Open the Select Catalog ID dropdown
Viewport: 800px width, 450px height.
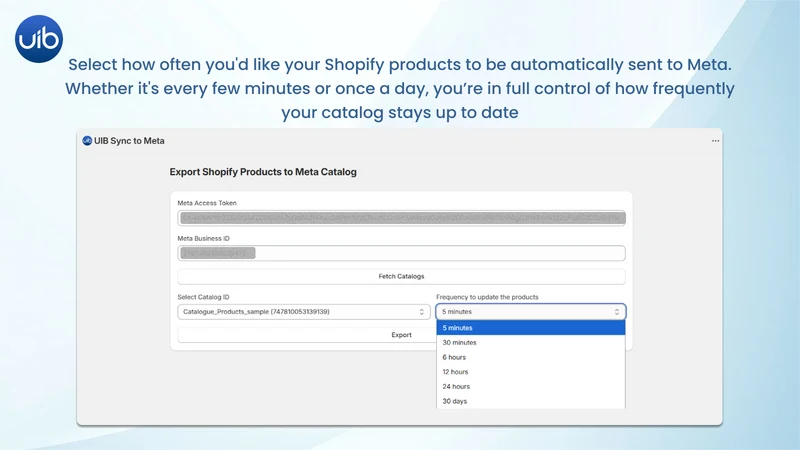(x=304, y=312)
